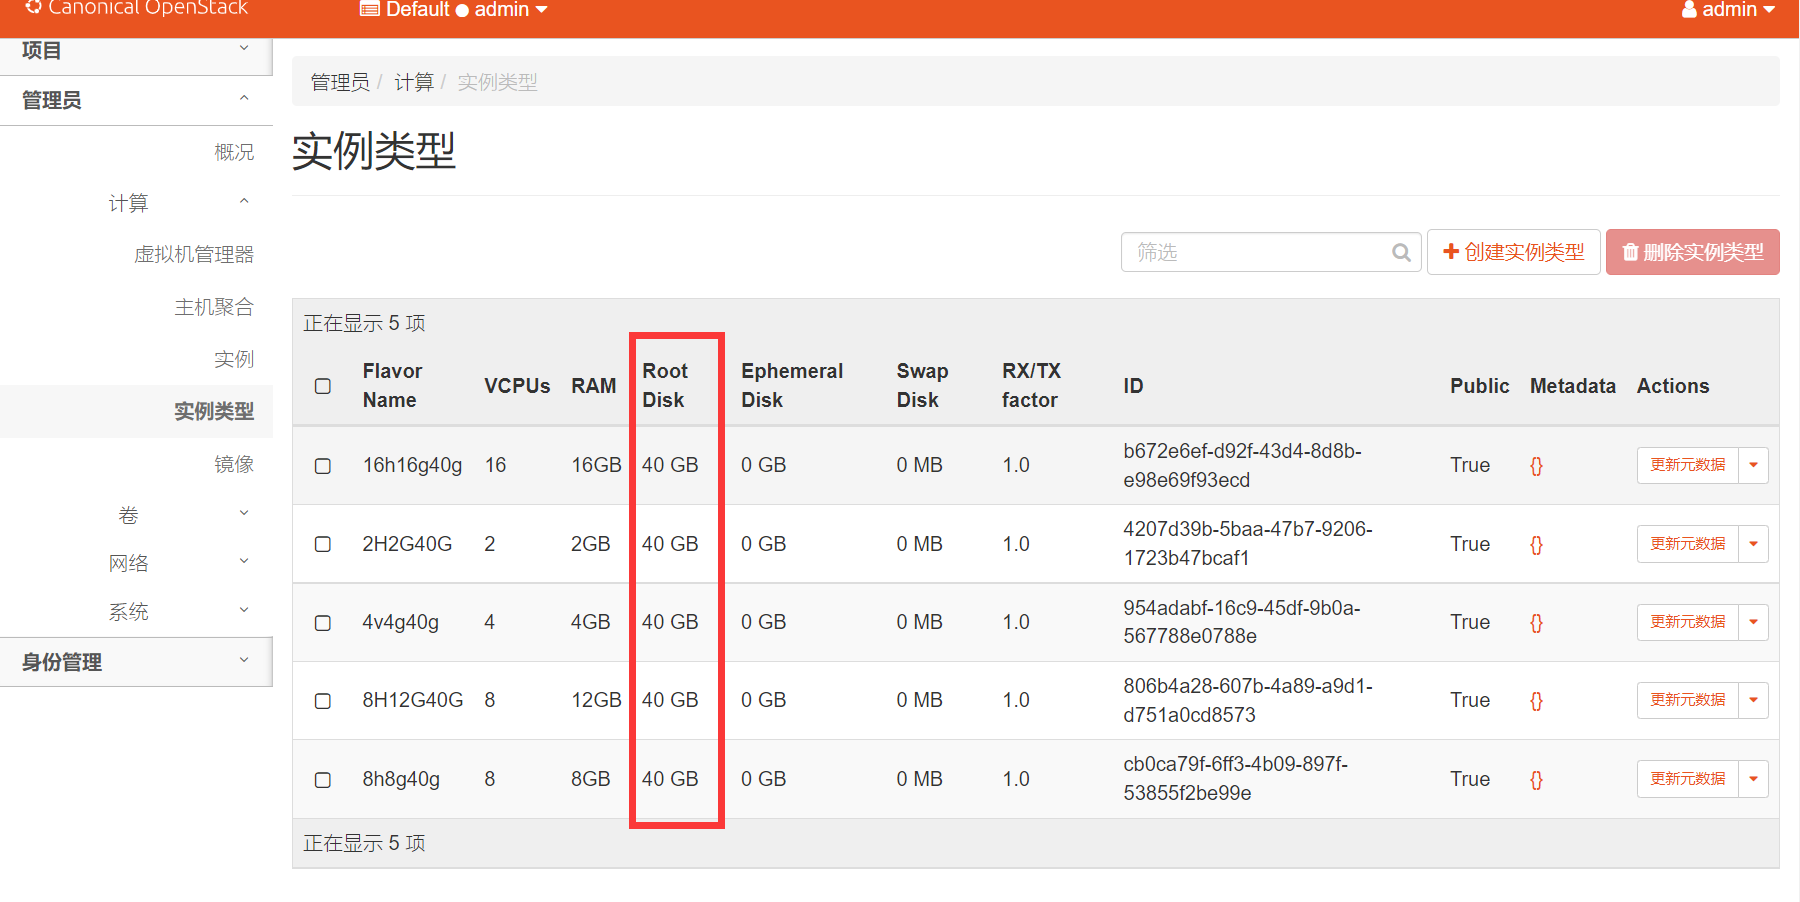Click the metadata braces icon for 16h16g40g
Viewport: 1800px width, 902px height.
pyautogui.click(x=1536, y=466)
